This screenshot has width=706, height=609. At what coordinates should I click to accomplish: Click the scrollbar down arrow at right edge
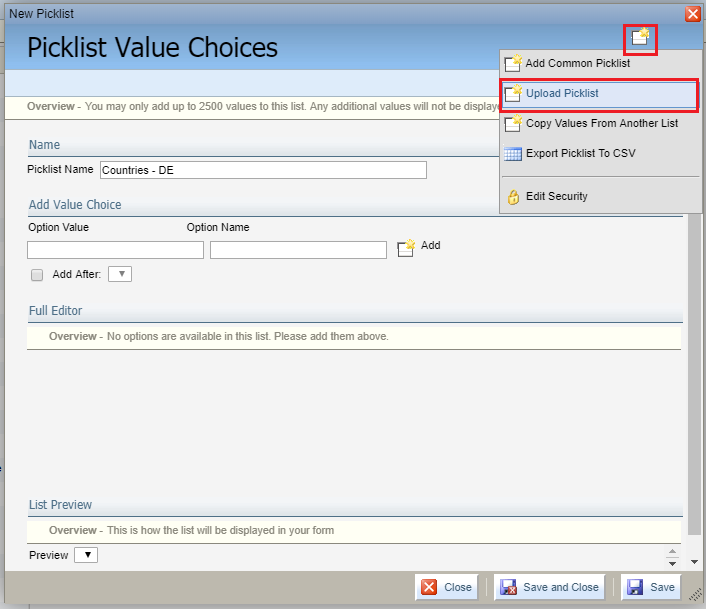pyautogui.click(x=694, y=562)
